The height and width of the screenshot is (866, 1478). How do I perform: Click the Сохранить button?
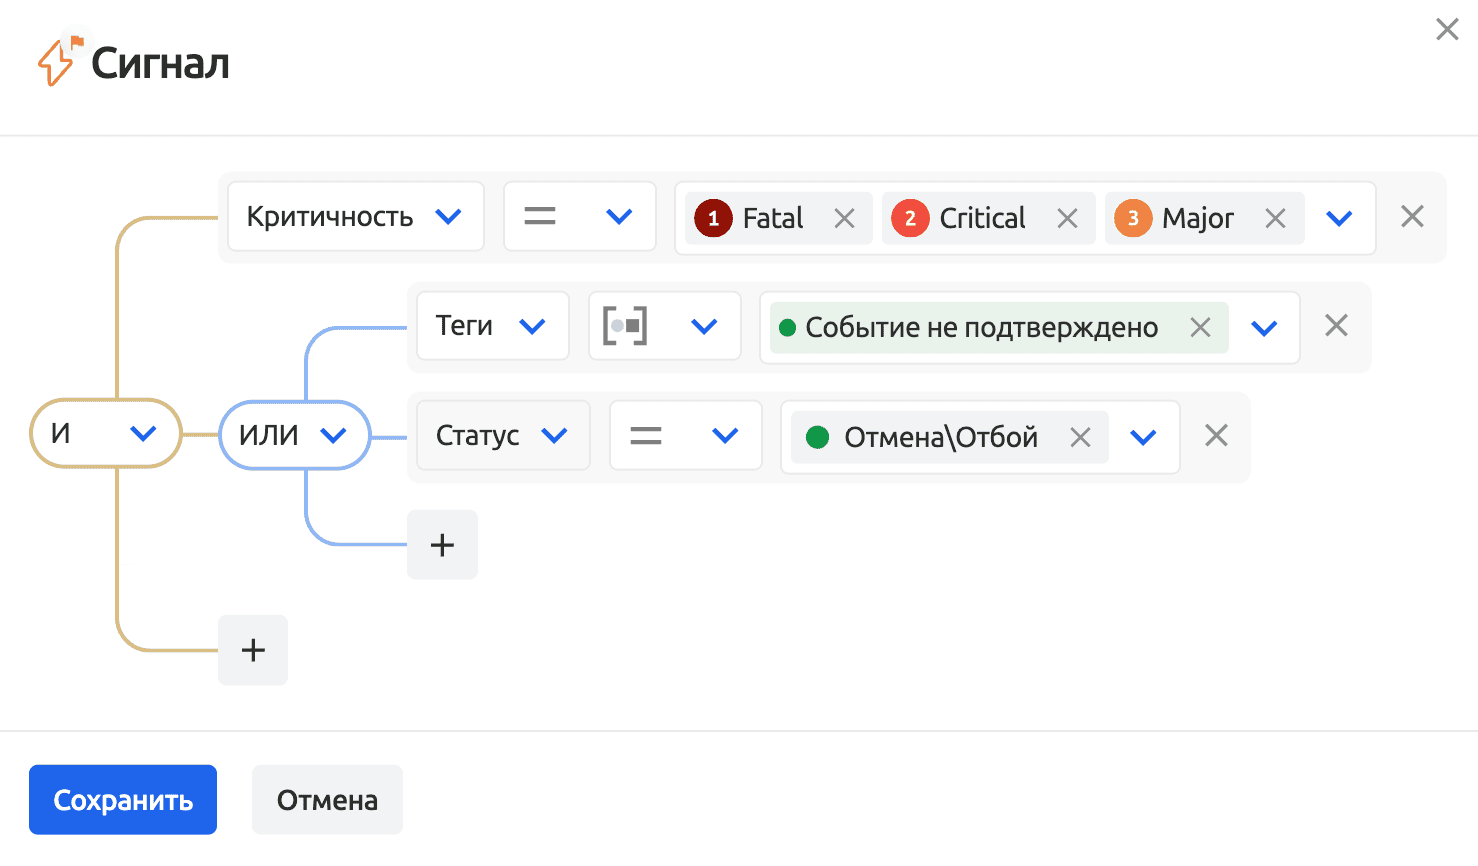click(123, 800)
